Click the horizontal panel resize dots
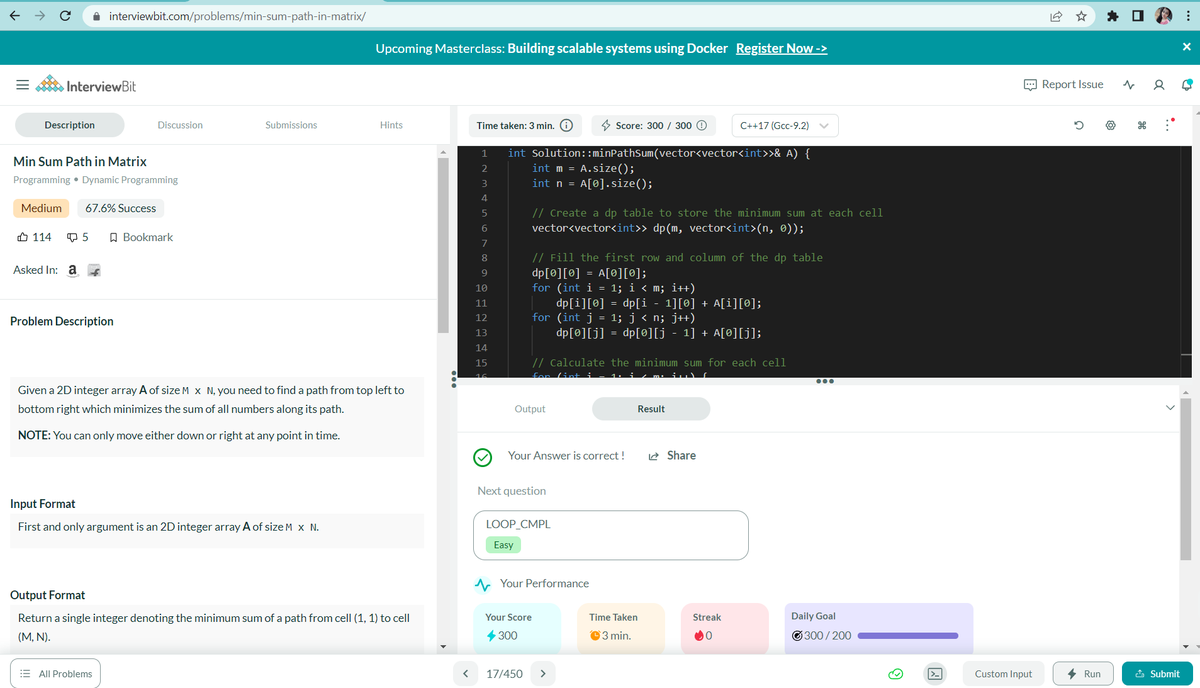This screenshot has height=688, width=1200. click(x=823, y=381)
